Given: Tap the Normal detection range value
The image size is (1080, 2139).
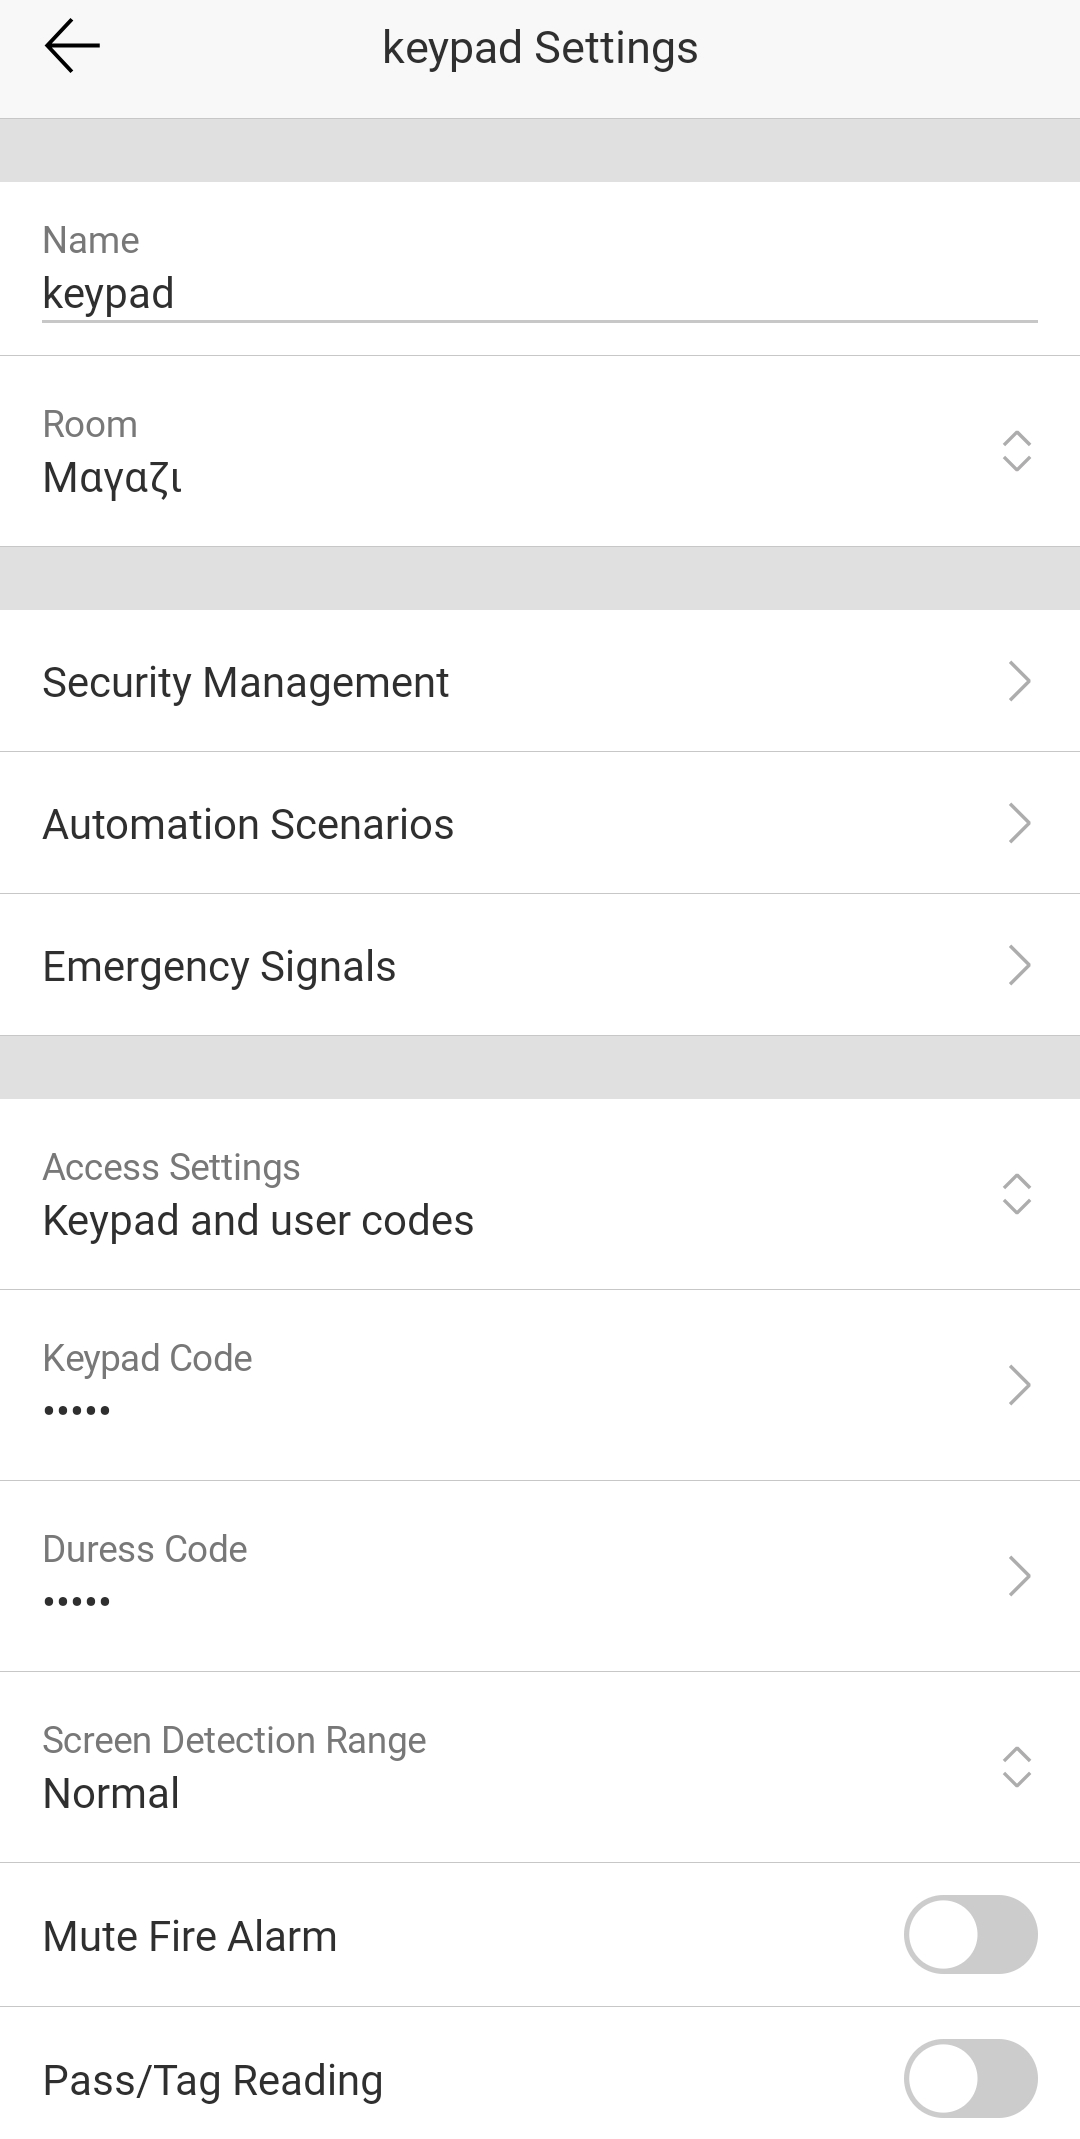Looking at the screenshot, I should point(111,1793).
